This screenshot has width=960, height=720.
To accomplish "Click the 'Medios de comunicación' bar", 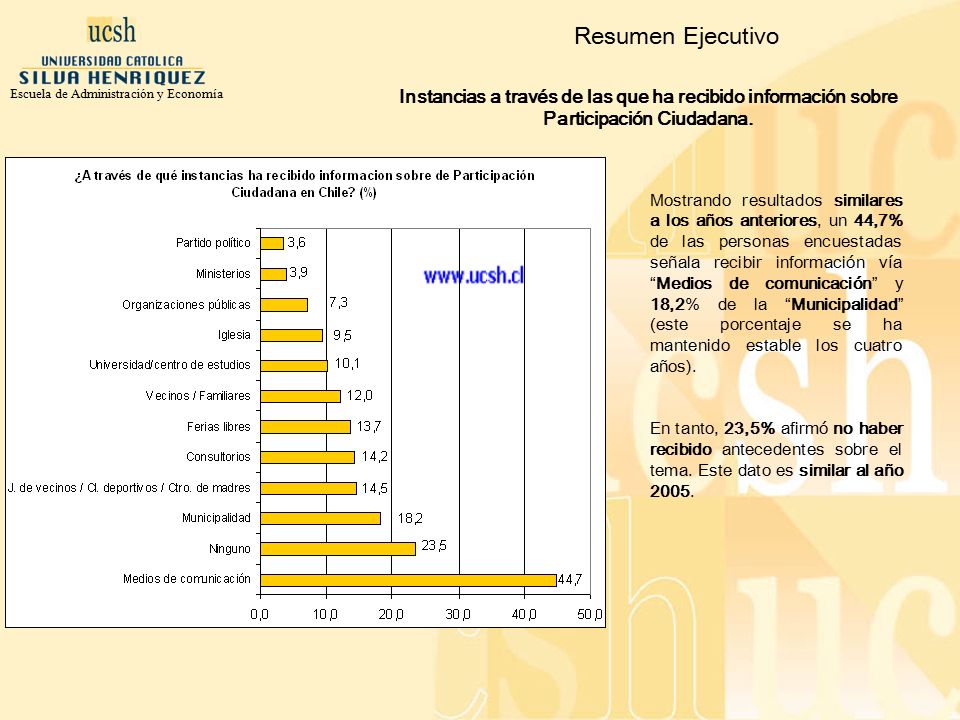I will 408,580.
